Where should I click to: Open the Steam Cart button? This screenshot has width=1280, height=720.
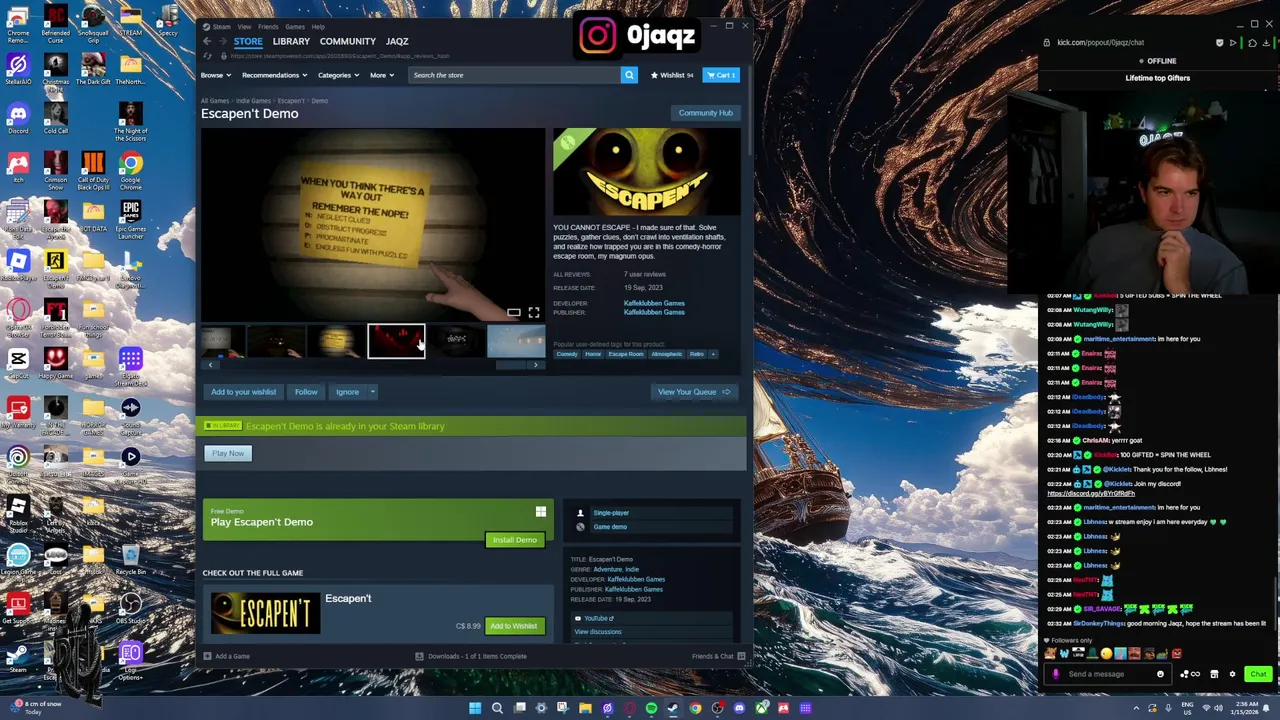pos(721,75)
